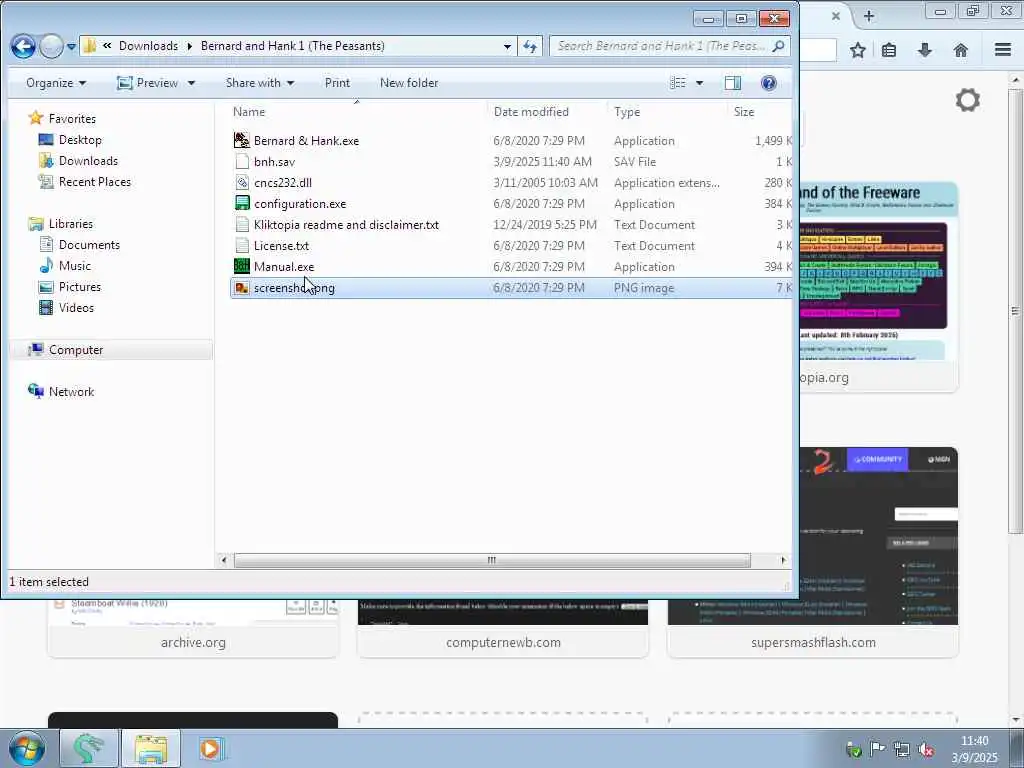Sort by Size column header

[760, 112]
